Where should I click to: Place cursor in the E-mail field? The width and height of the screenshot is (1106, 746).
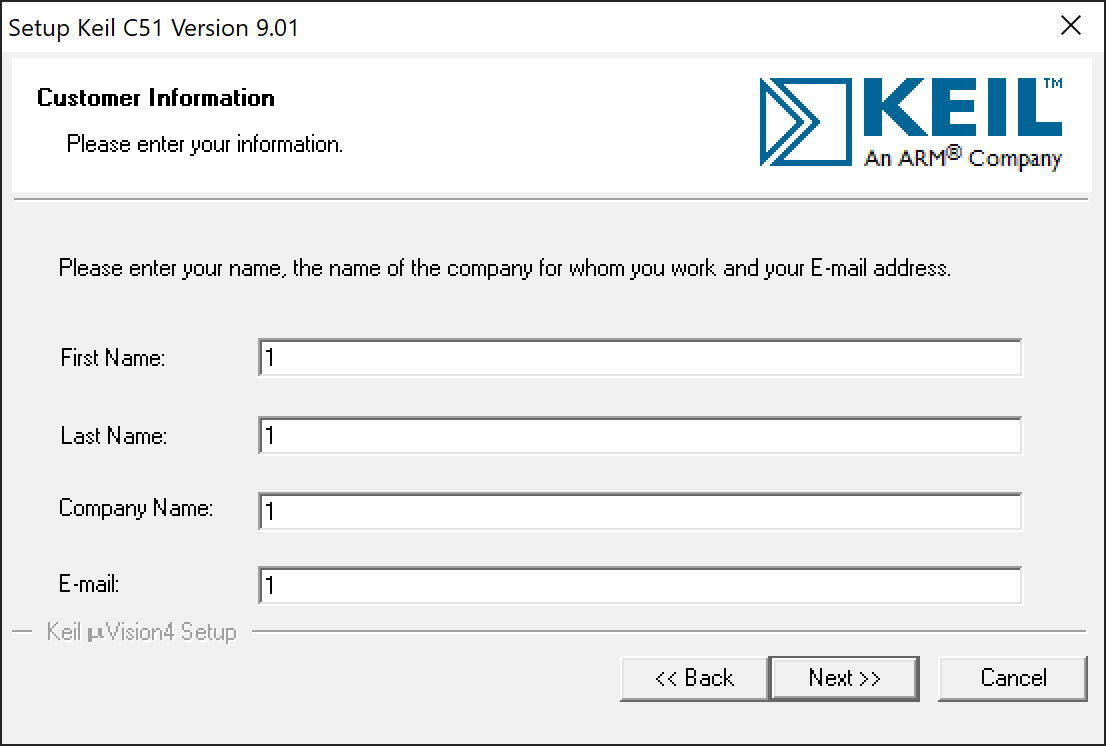(x=640, y=585)
